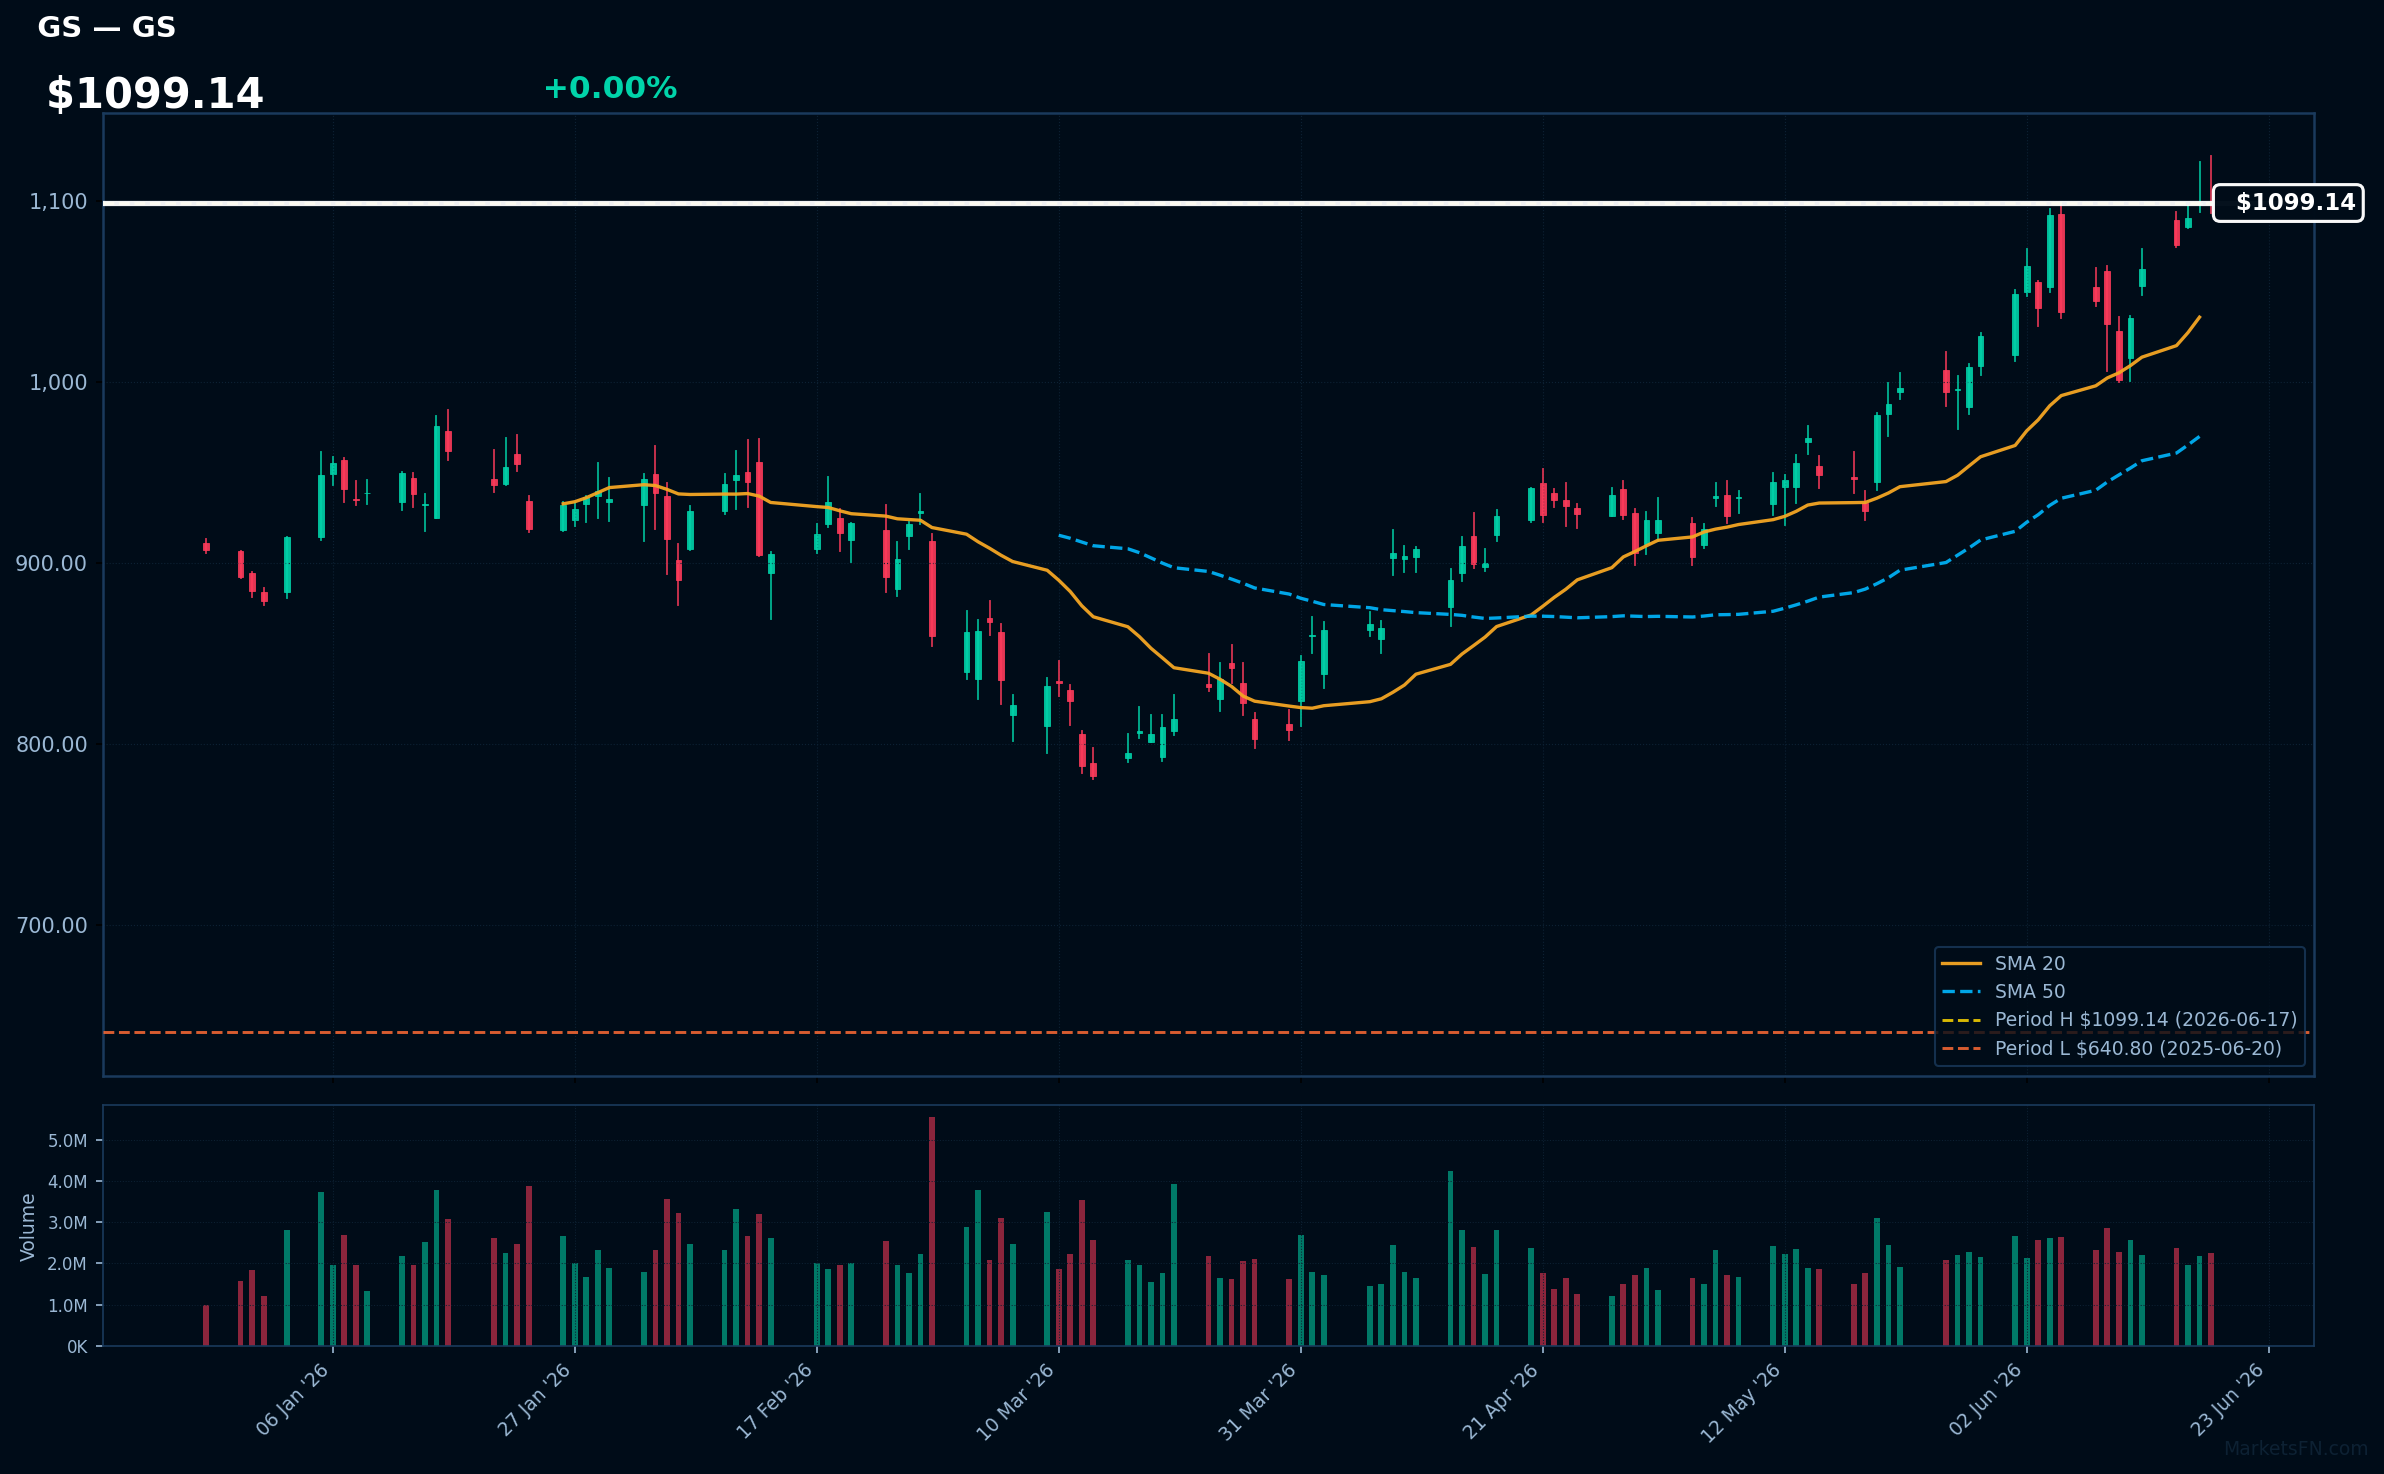Click Period H $1099.14 legend entry
The width and height of the screenshot is (2384, 1474).
tap(2119, 1020)
